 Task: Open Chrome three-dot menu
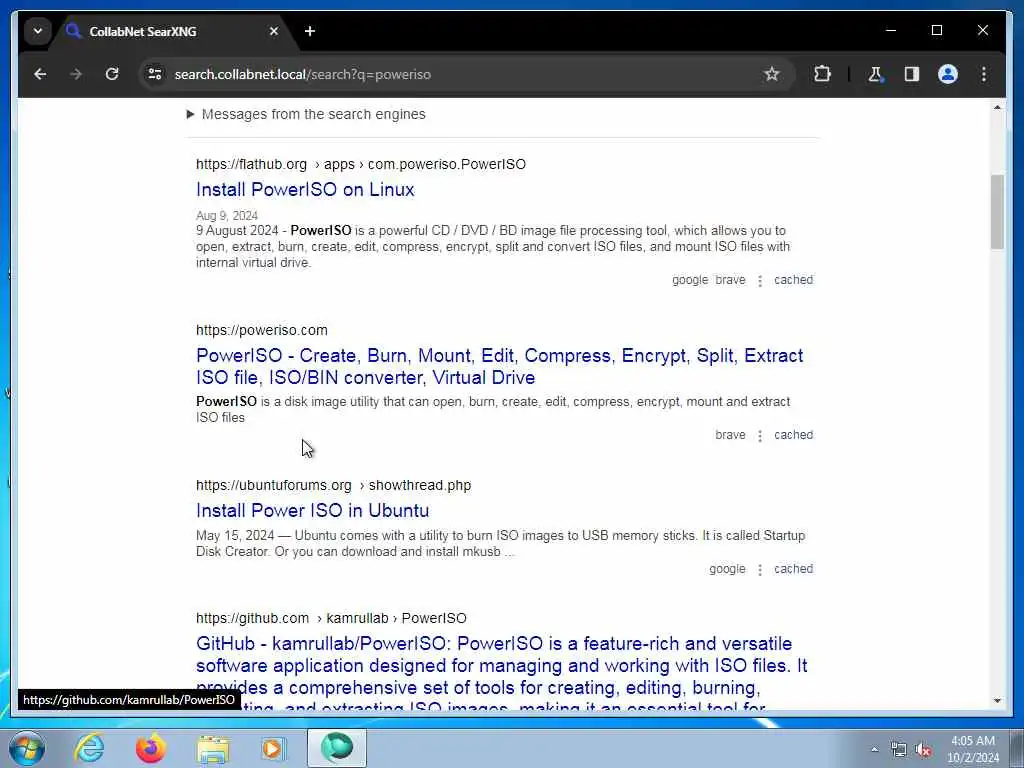pos(984,74)
